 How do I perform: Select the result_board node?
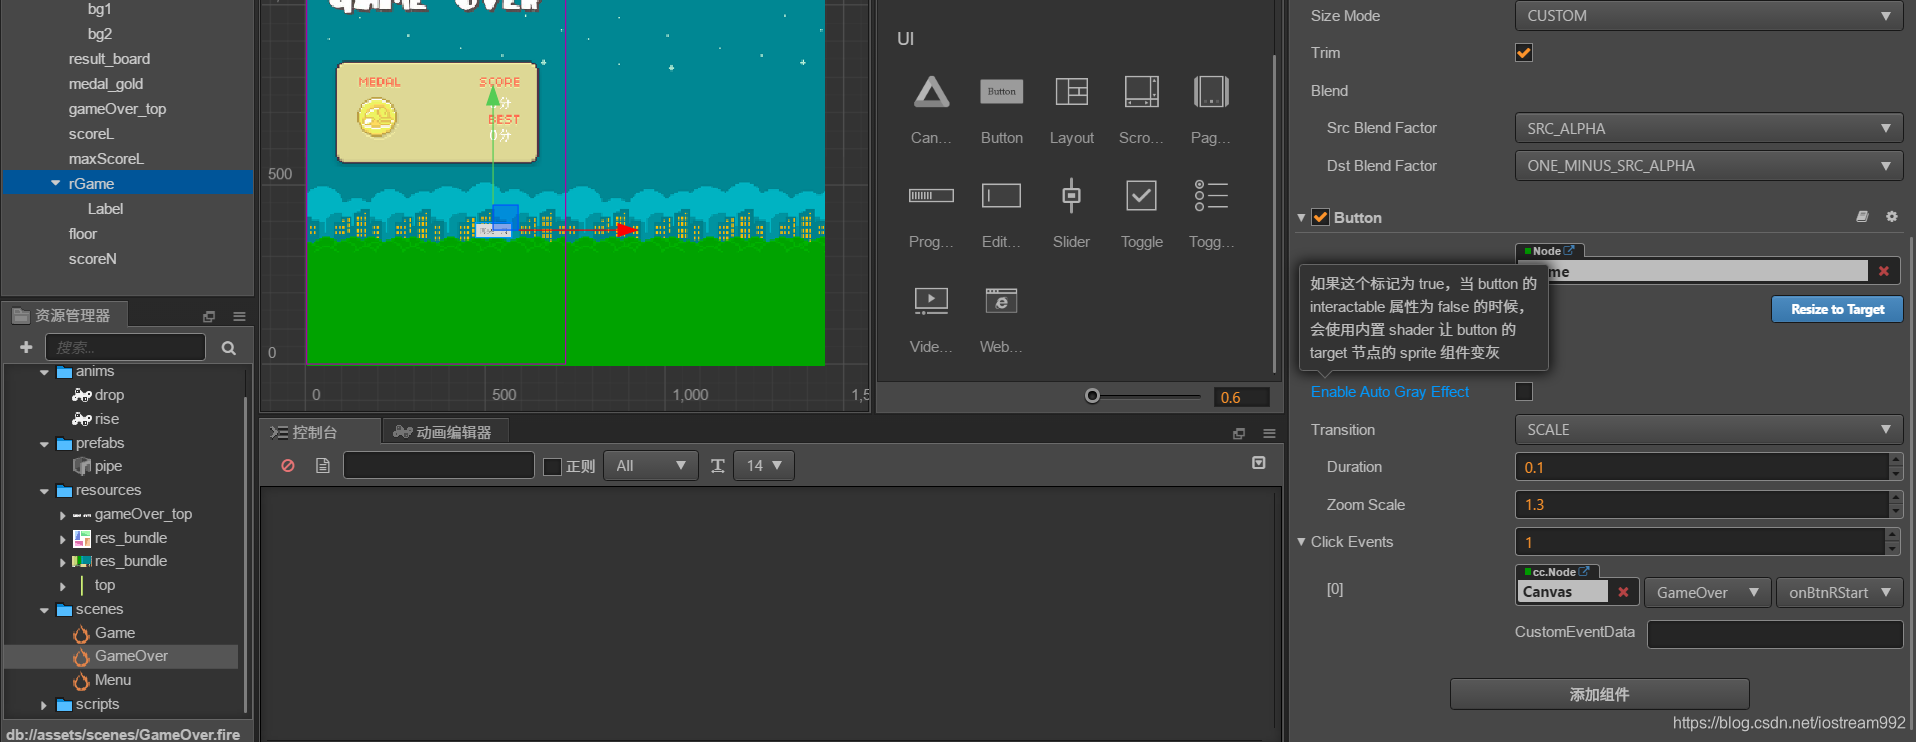109,59
